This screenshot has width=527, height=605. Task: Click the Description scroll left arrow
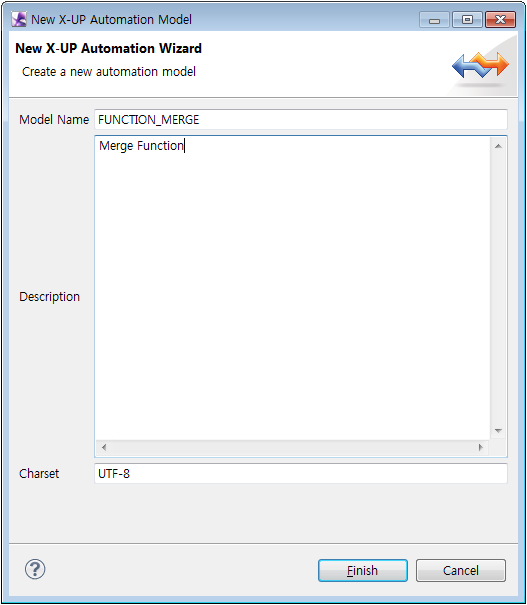[104, 447]
